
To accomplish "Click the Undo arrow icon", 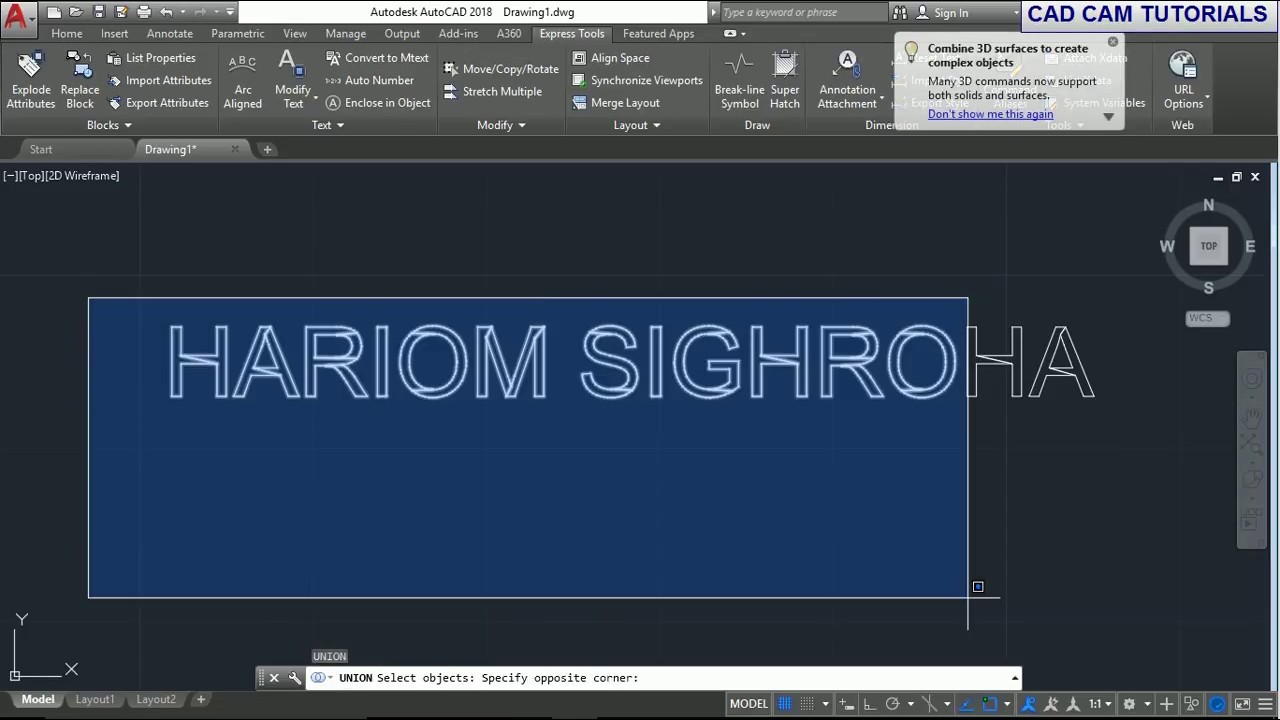I will click(167, 12).
